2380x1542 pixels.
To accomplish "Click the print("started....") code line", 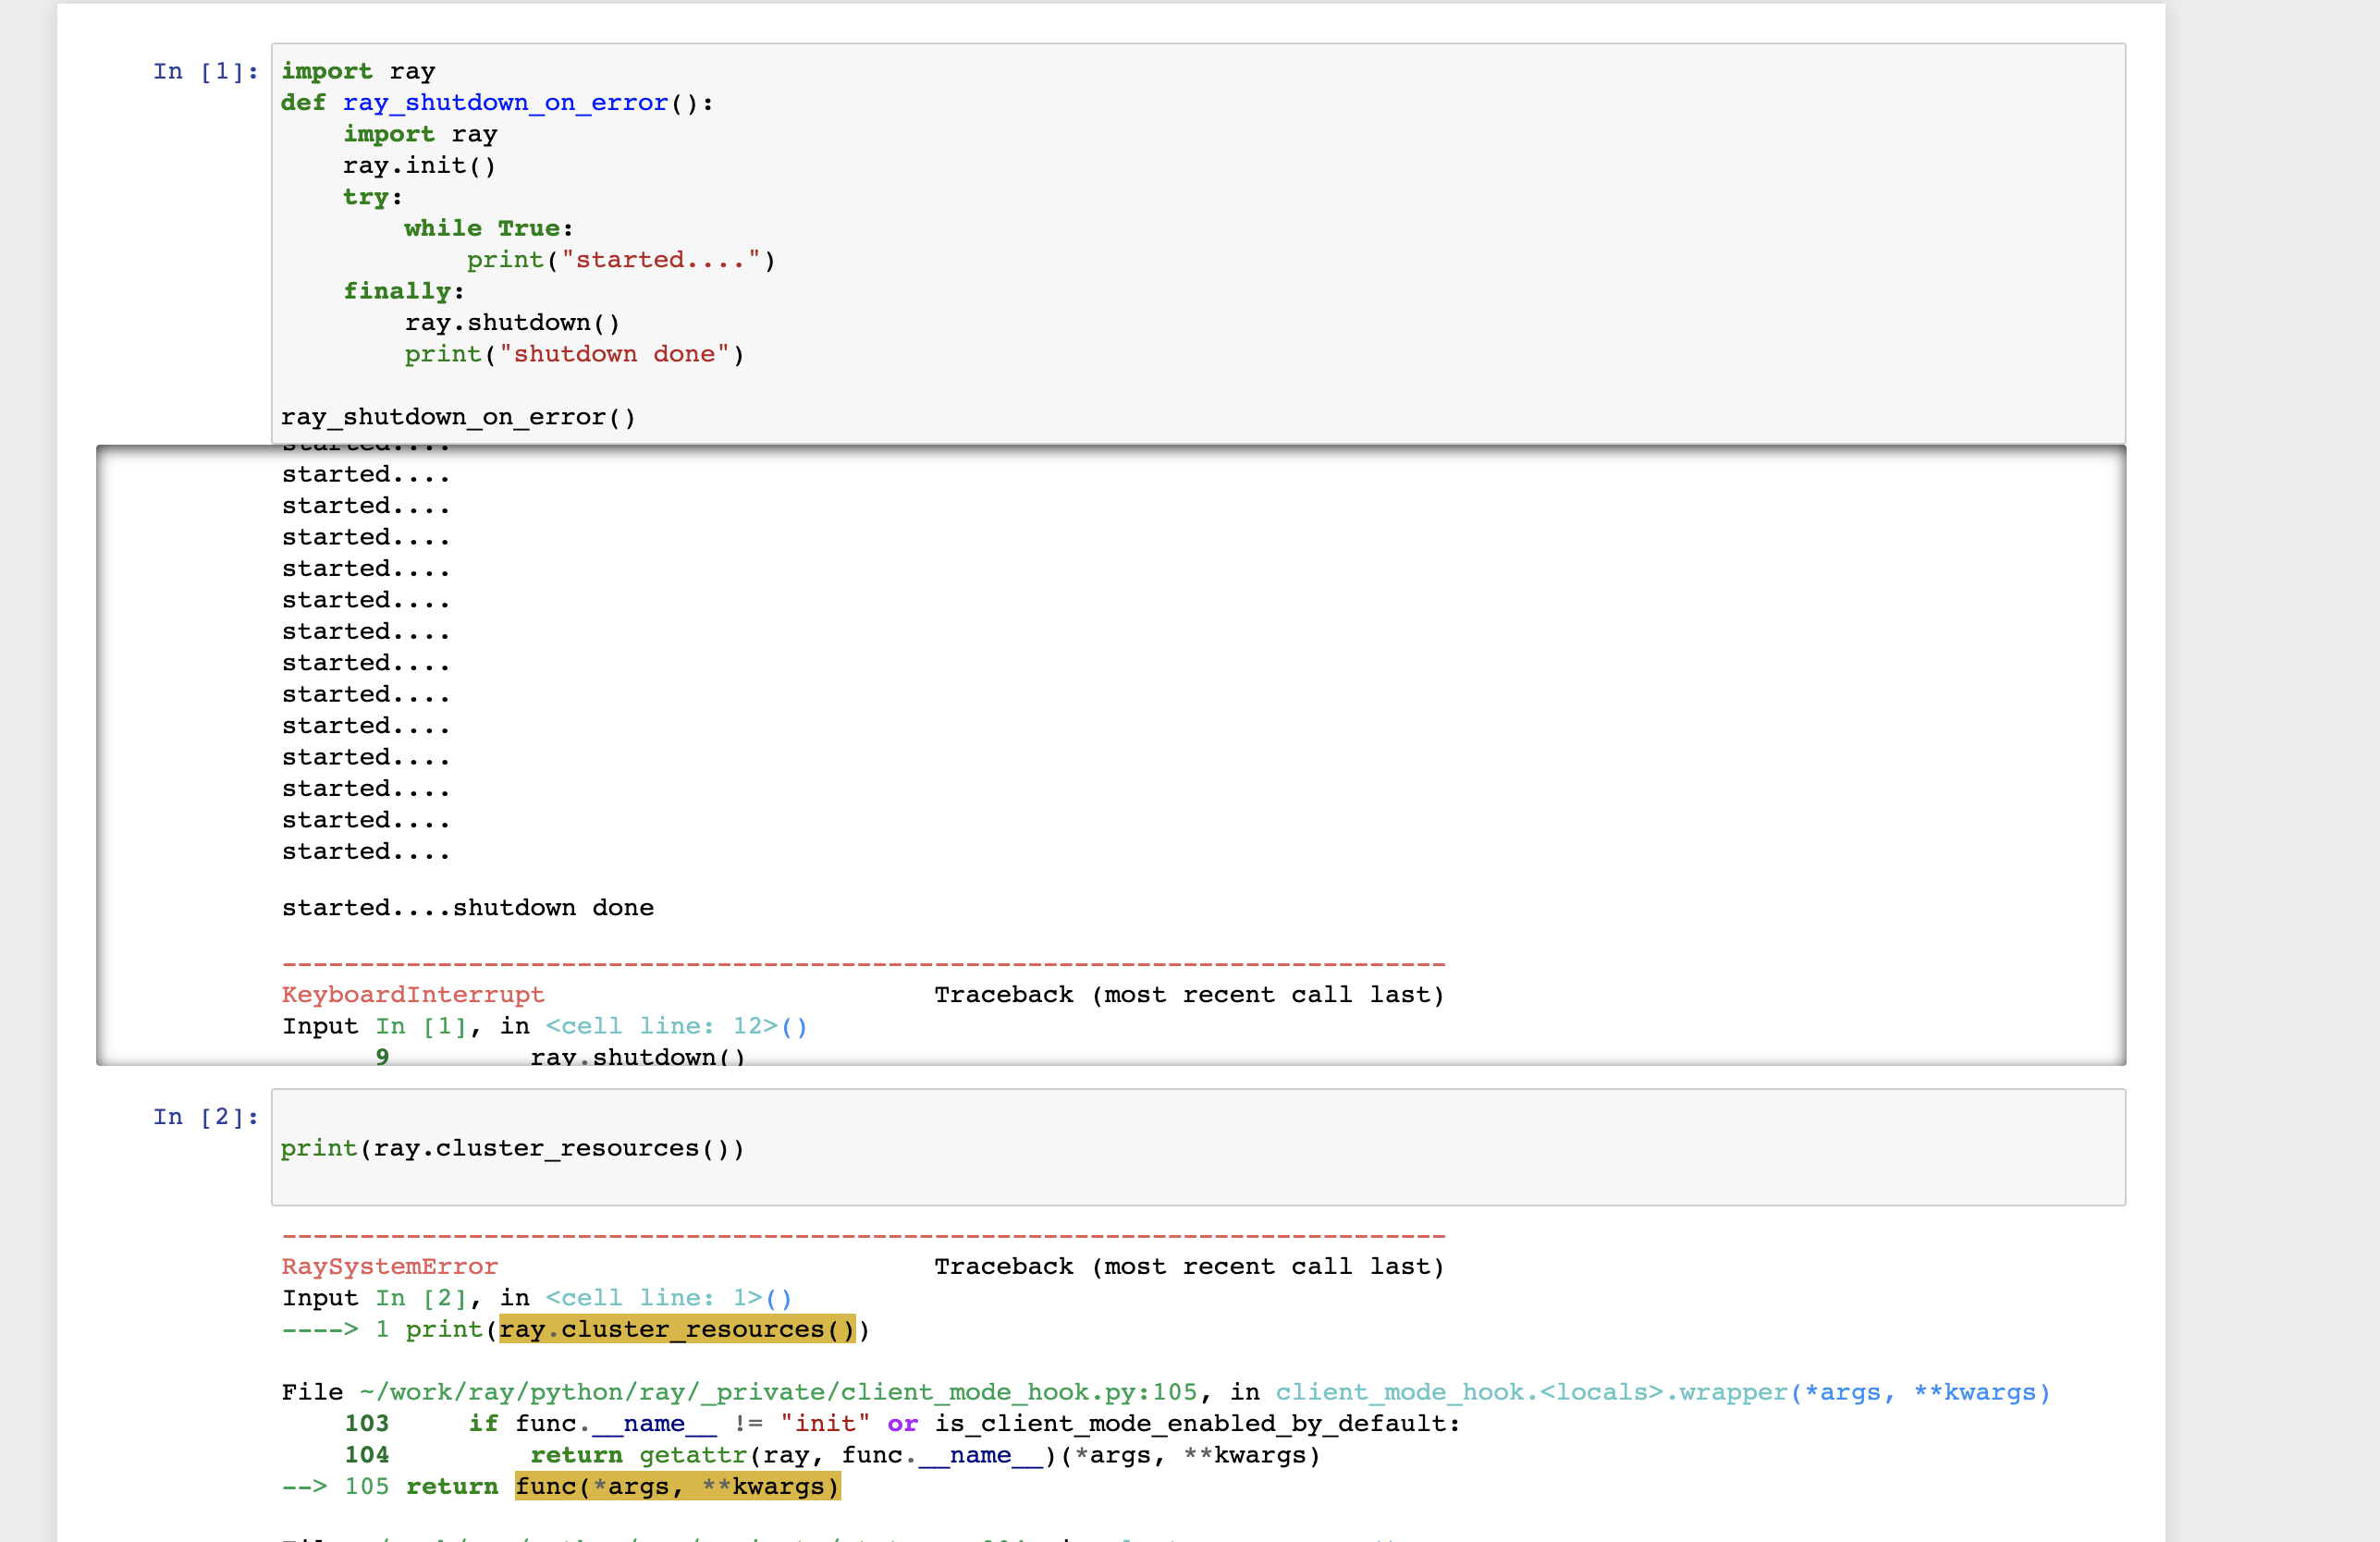I will 621,260.
